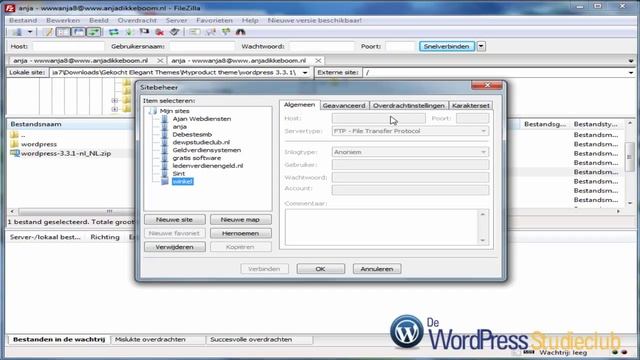Click the reconnect to last server icon

175,32
